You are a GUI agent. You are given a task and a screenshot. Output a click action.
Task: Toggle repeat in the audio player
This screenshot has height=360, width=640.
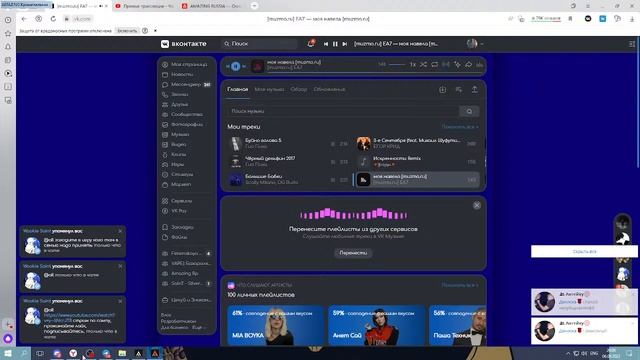click(434, 64)
